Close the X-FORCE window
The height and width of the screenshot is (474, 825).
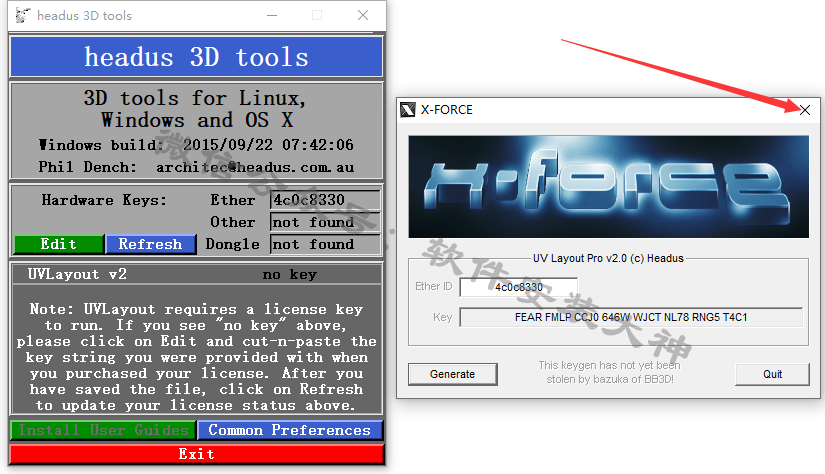tap(804, 110)
